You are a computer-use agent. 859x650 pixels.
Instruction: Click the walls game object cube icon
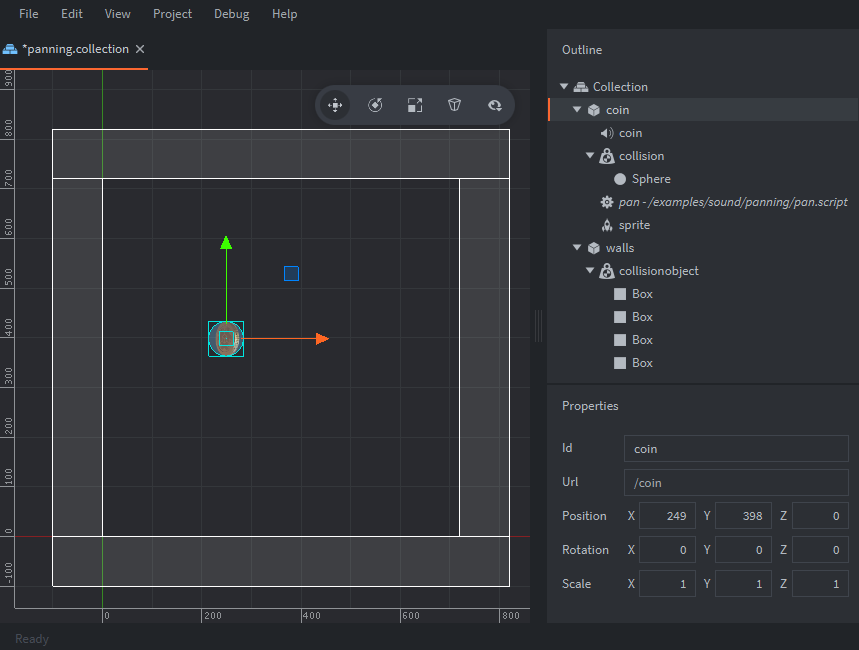pyautogui.click(x=594, y=248)
